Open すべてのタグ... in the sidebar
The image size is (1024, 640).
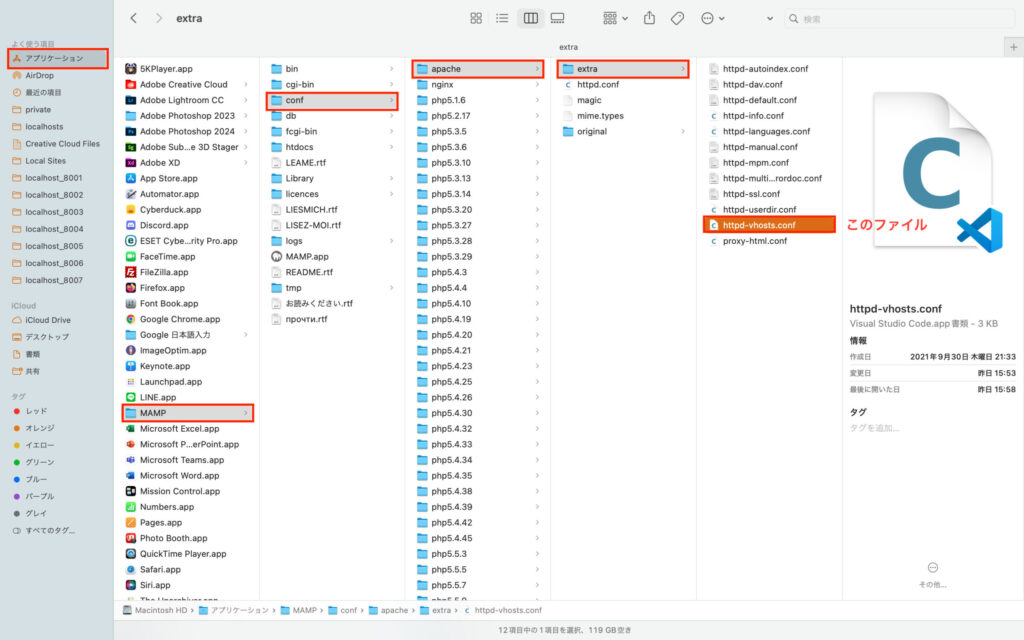[x=50, y=530]
